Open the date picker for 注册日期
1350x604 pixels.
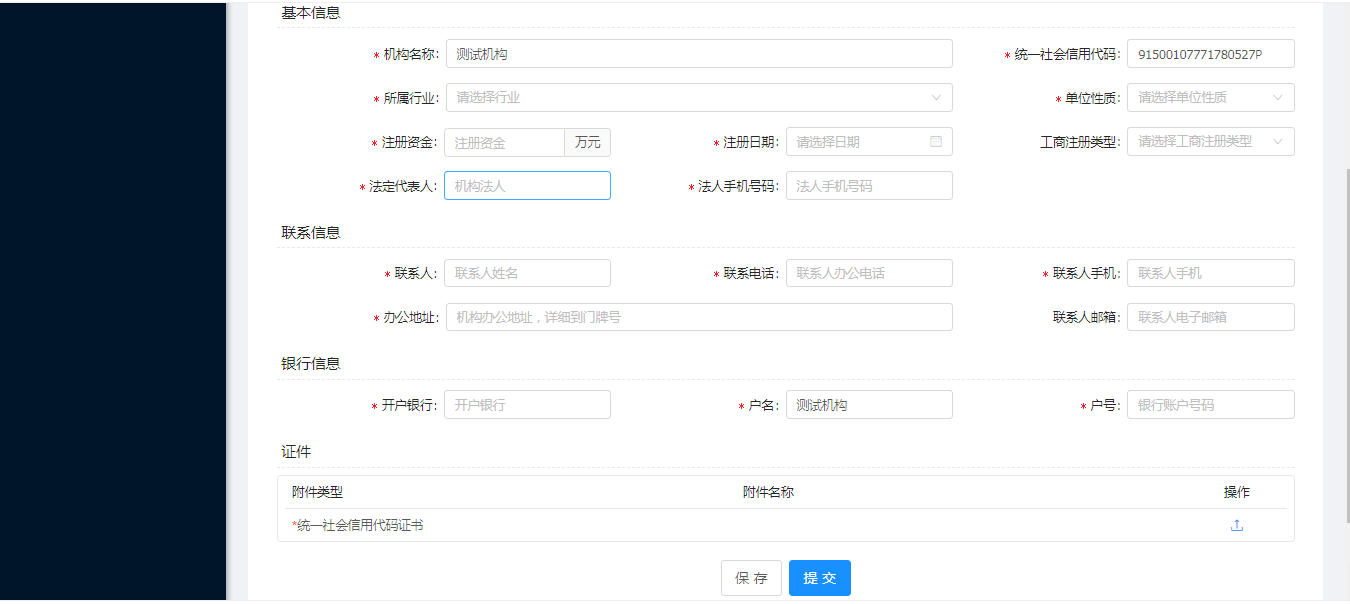pos(868,141)
